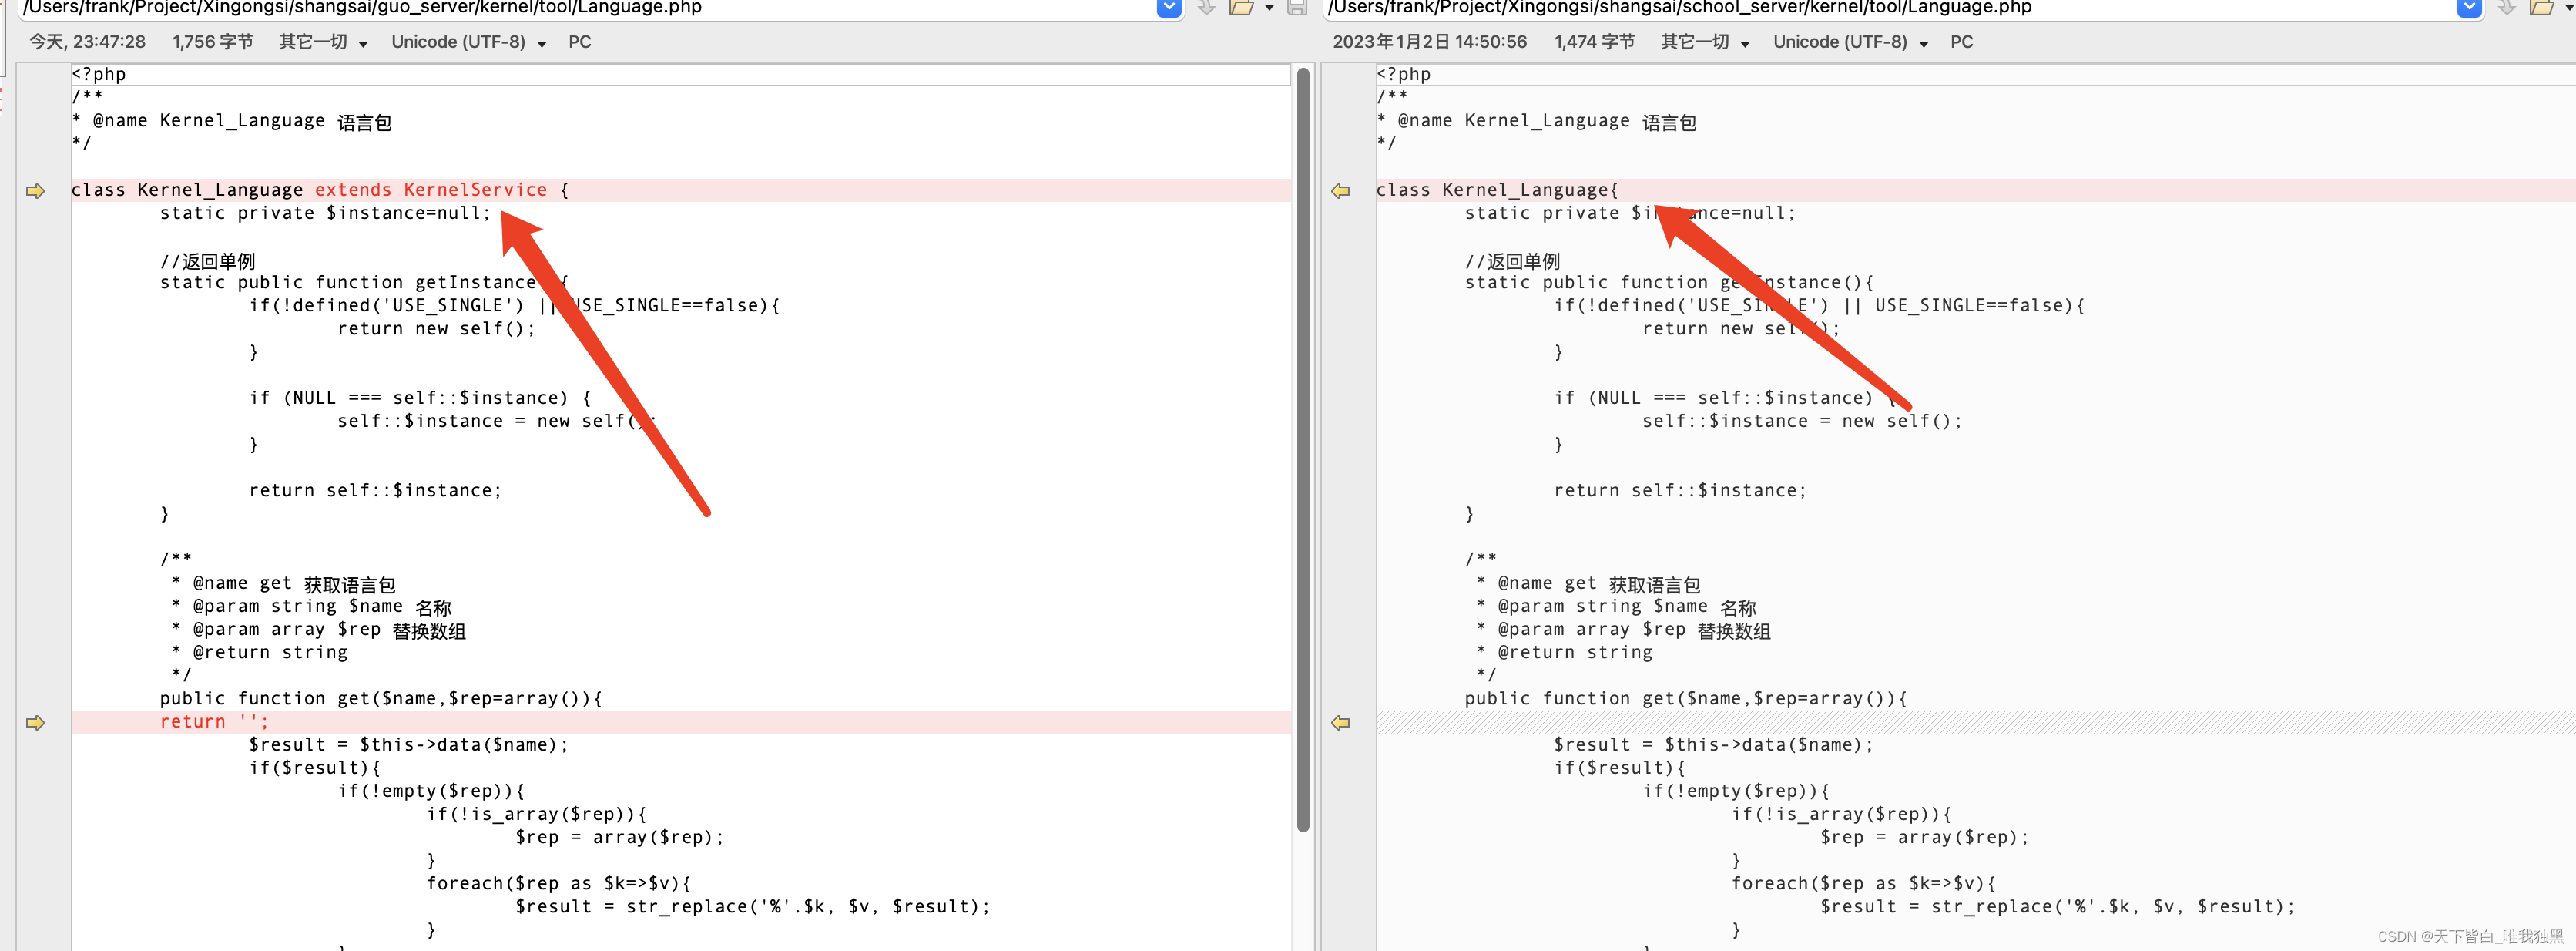Save the left file with the floppy disk icon
This screenshot has height=951, width=2576.
point(1297,7)
